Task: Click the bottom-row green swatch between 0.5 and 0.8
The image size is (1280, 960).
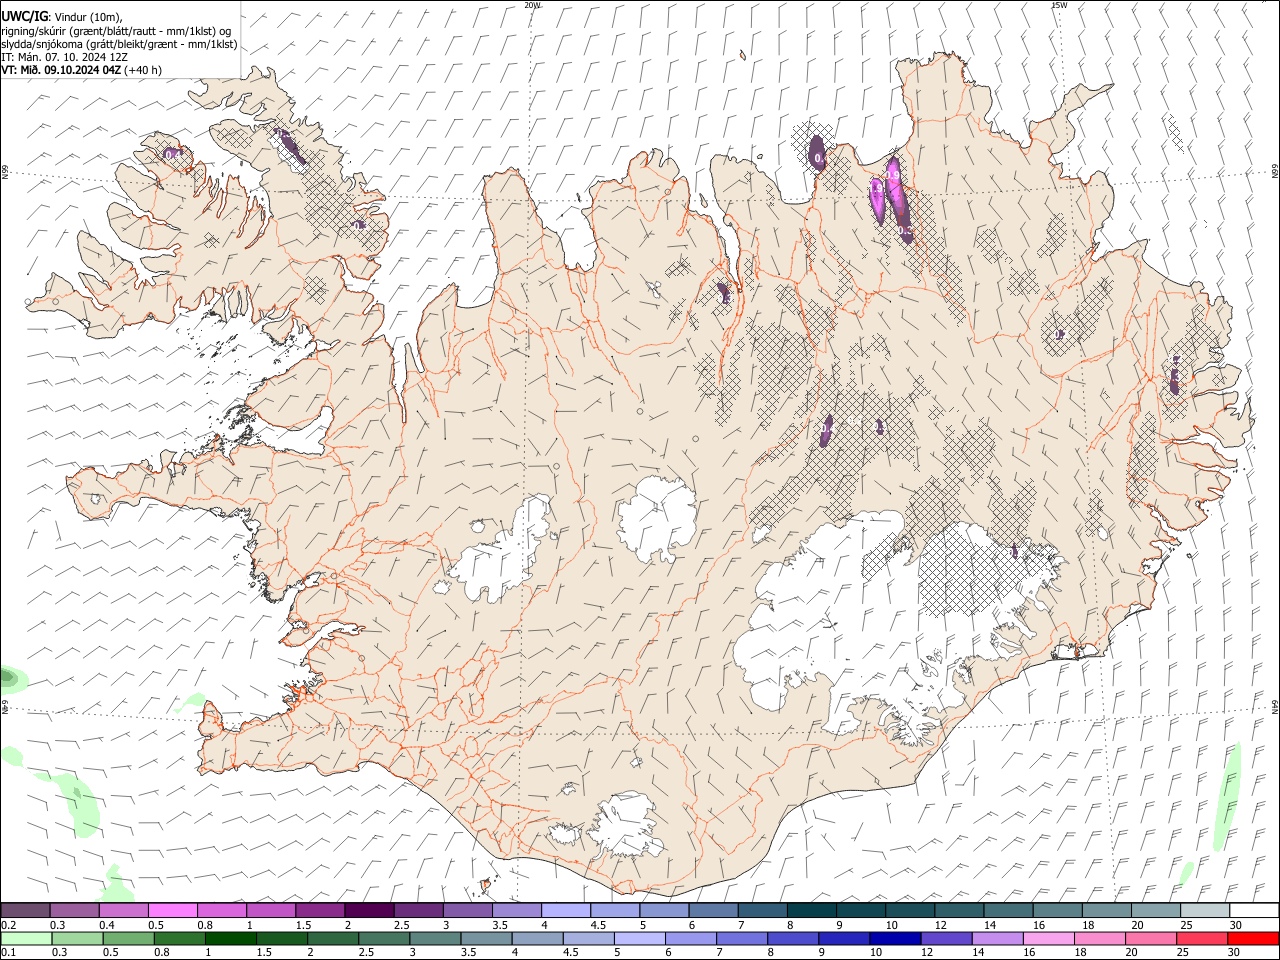Action: (128, 938)
